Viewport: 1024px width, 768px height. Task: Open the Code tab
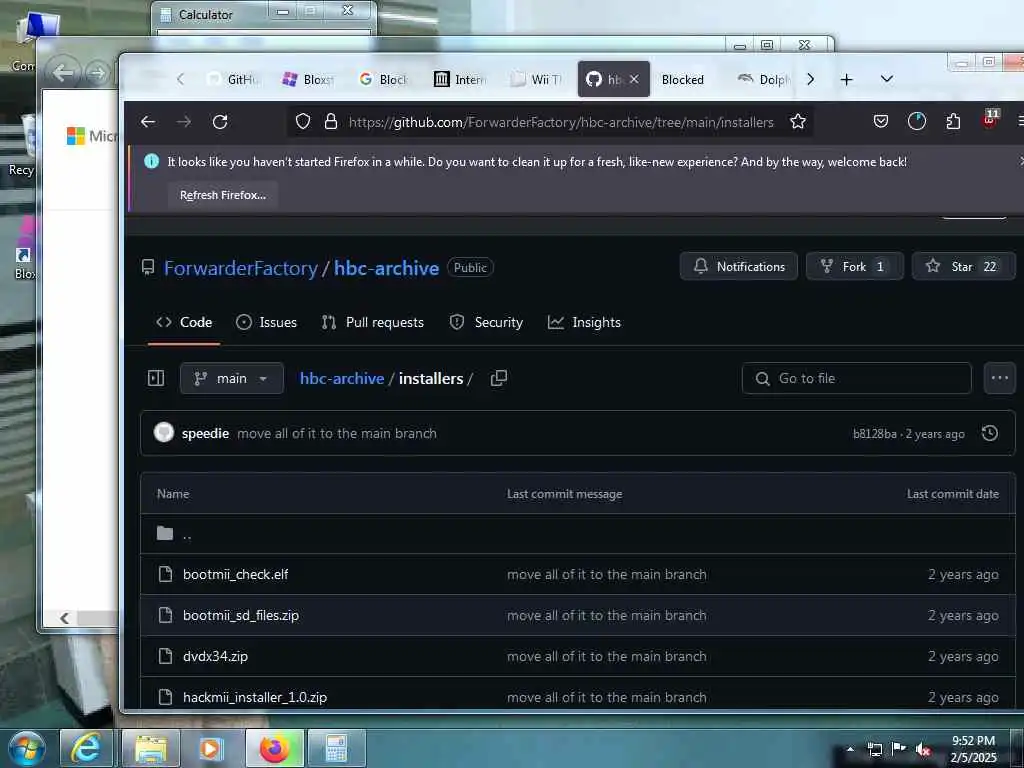[x=184, y=323]
